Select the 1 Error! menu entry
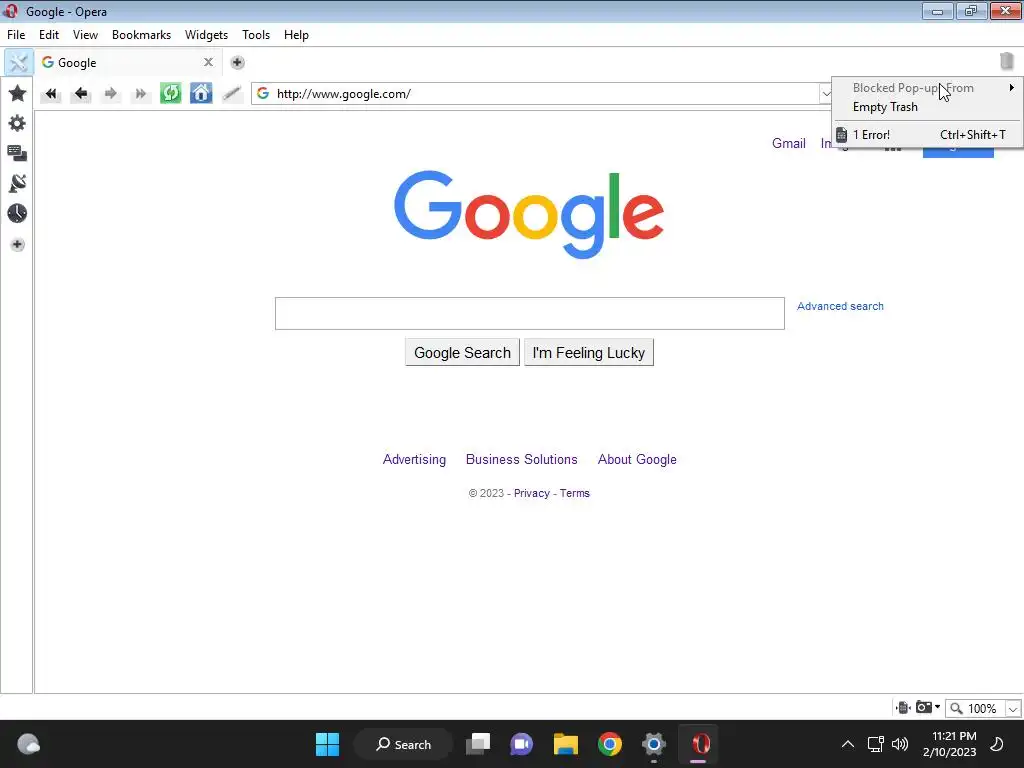This screenshot has height=768, width=1024. (x=928, y=135)
